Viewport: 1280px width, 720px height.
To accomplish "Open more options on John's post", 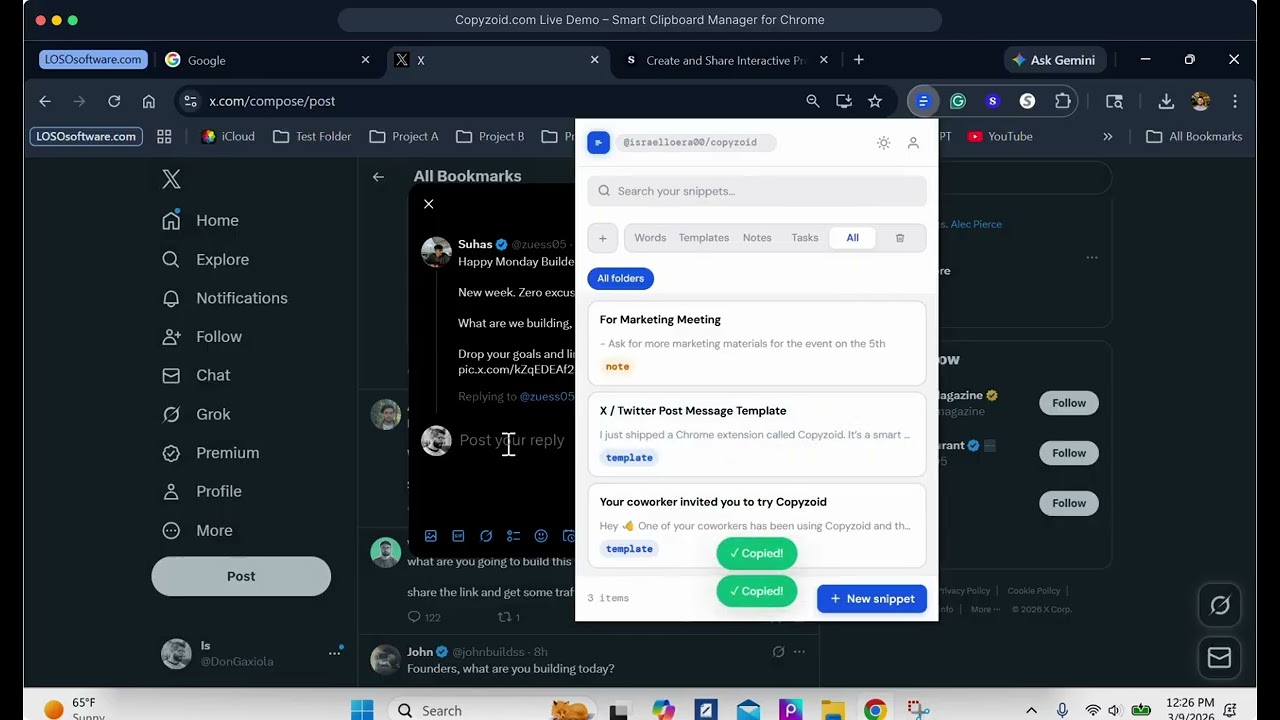I will point(799,652).
